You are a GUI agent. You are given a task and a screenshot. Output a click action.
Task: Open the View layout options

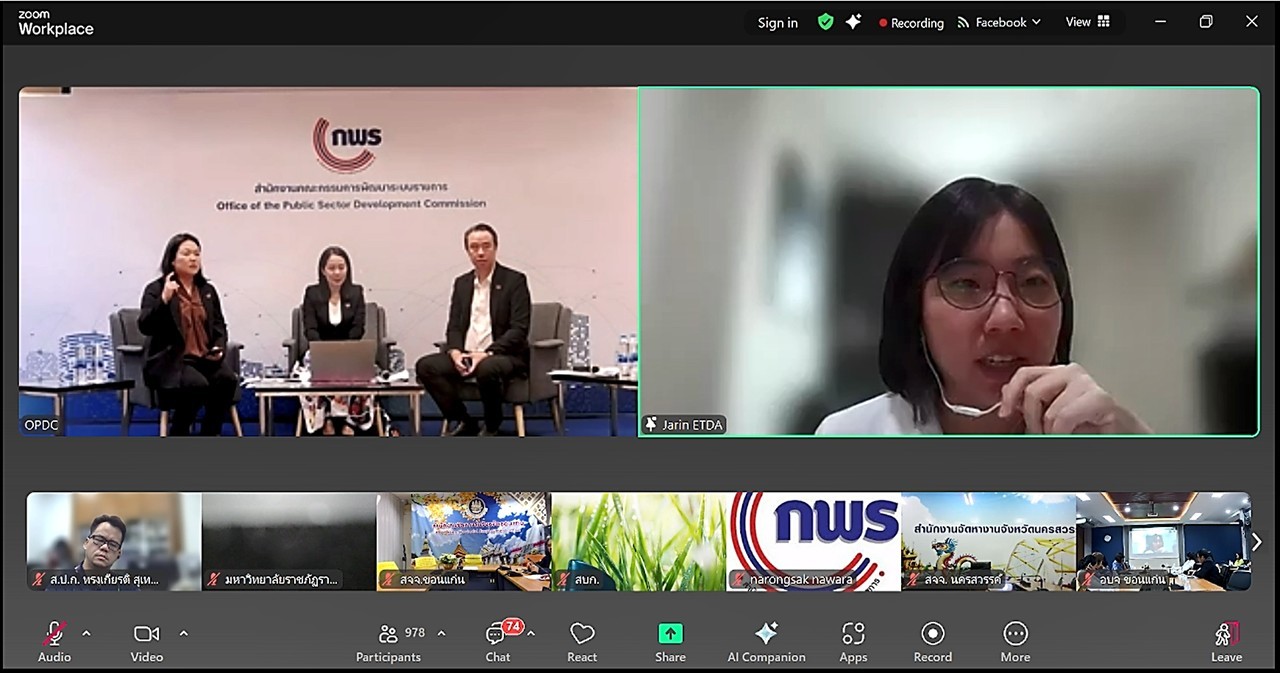[1088, 22]
